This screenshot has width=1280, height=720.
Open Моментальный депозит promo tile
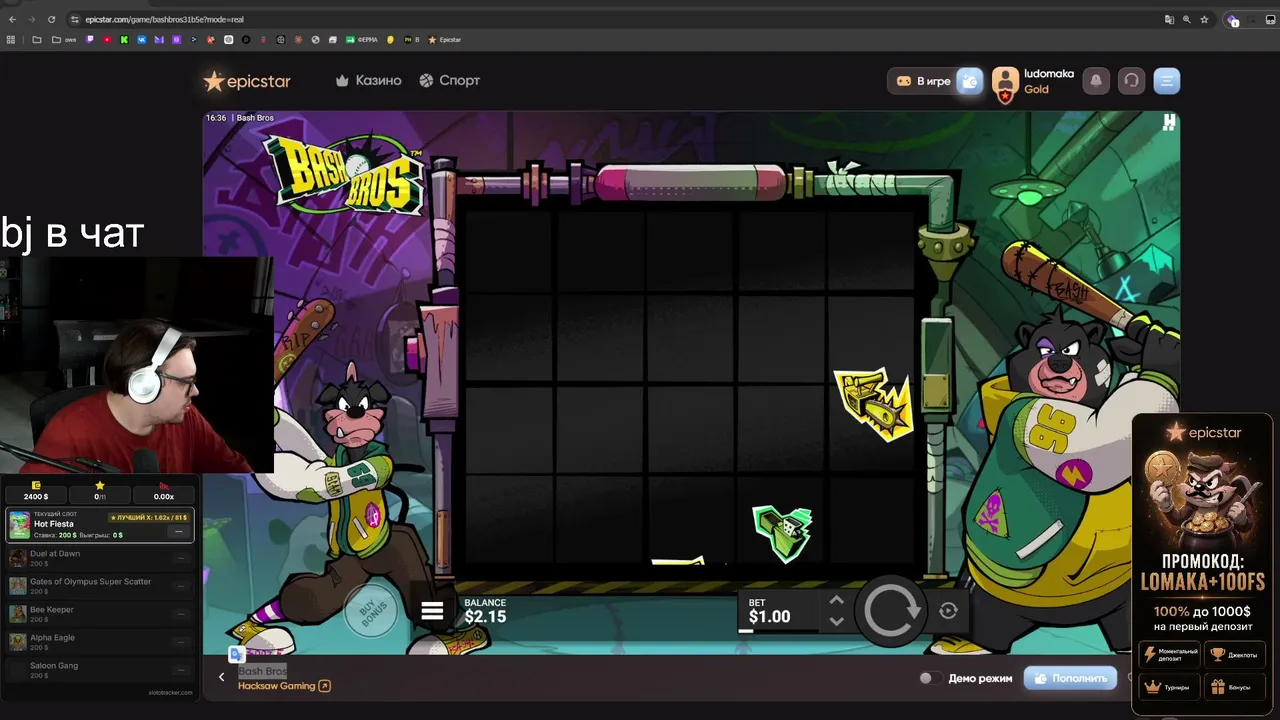1167,655
